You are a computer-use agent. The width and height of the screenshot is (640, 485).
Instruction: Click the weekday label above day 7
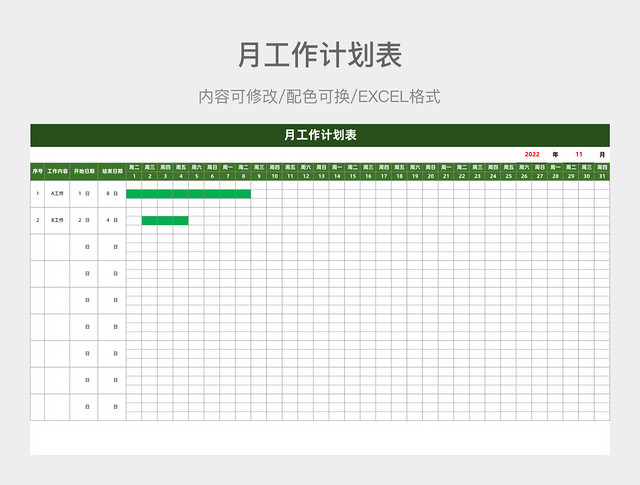[228, 167]
